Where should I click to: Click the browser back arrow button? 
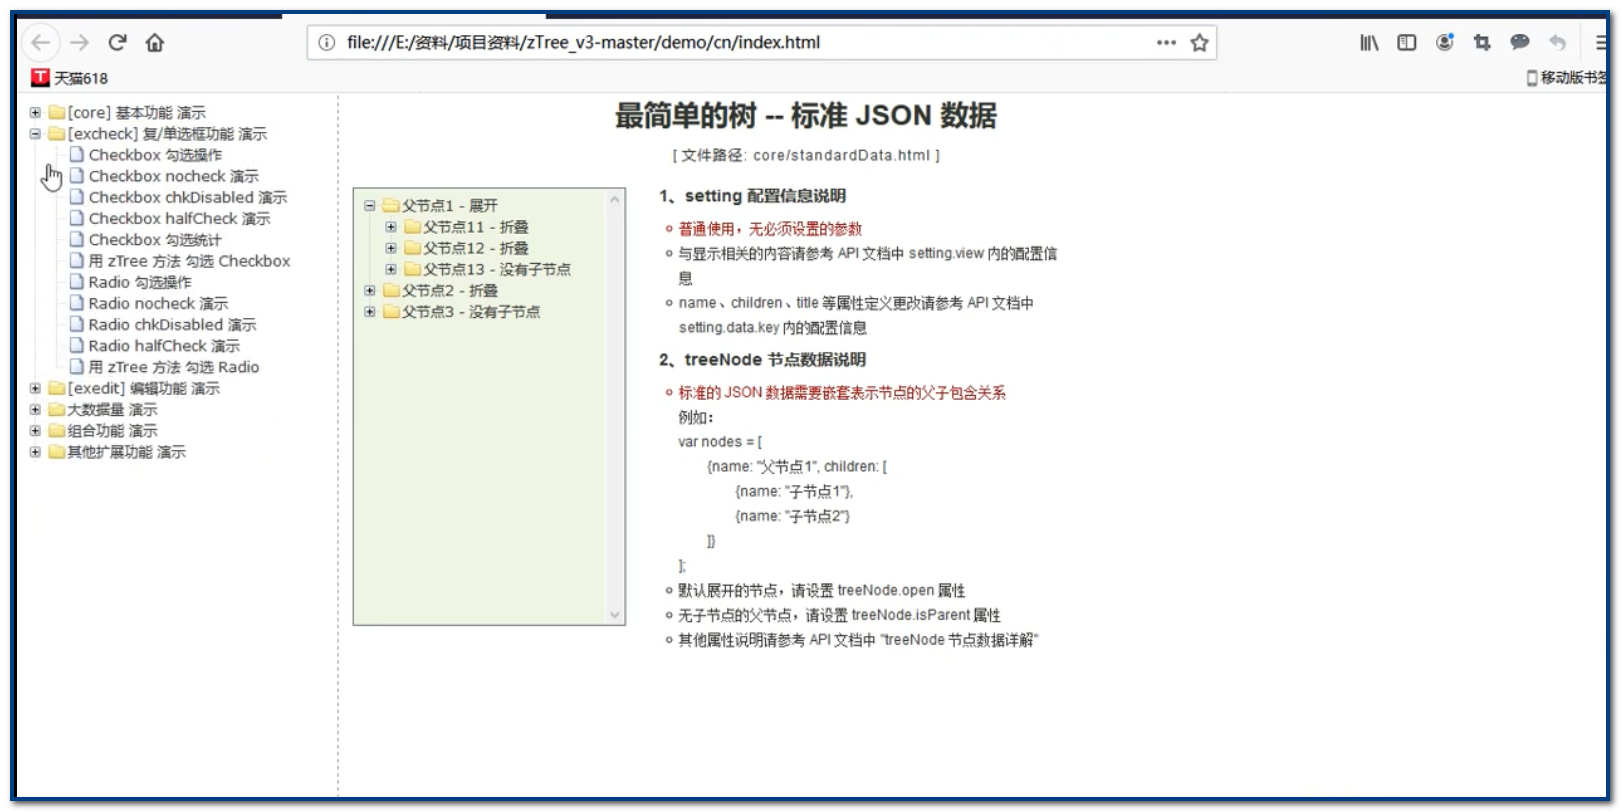click(41, 42)
